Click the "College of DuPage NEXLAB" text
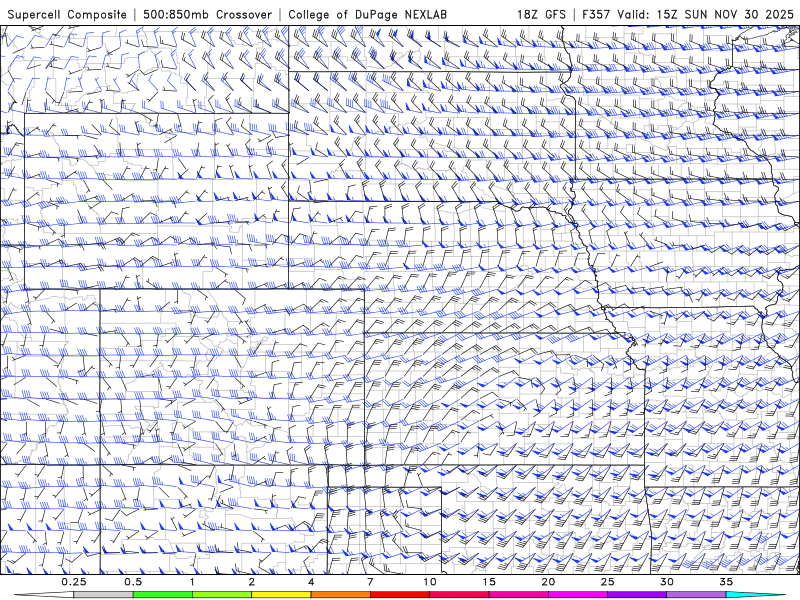800x600 pixels. point(367,15)
